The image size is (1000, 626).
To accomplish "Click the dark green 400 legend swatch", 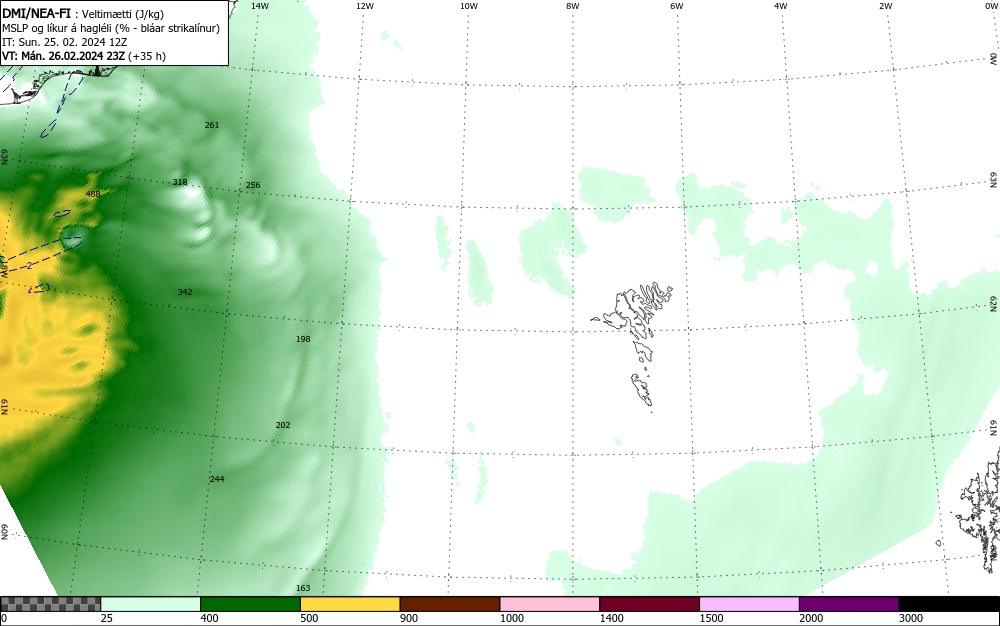I will (x=250, y=604).
